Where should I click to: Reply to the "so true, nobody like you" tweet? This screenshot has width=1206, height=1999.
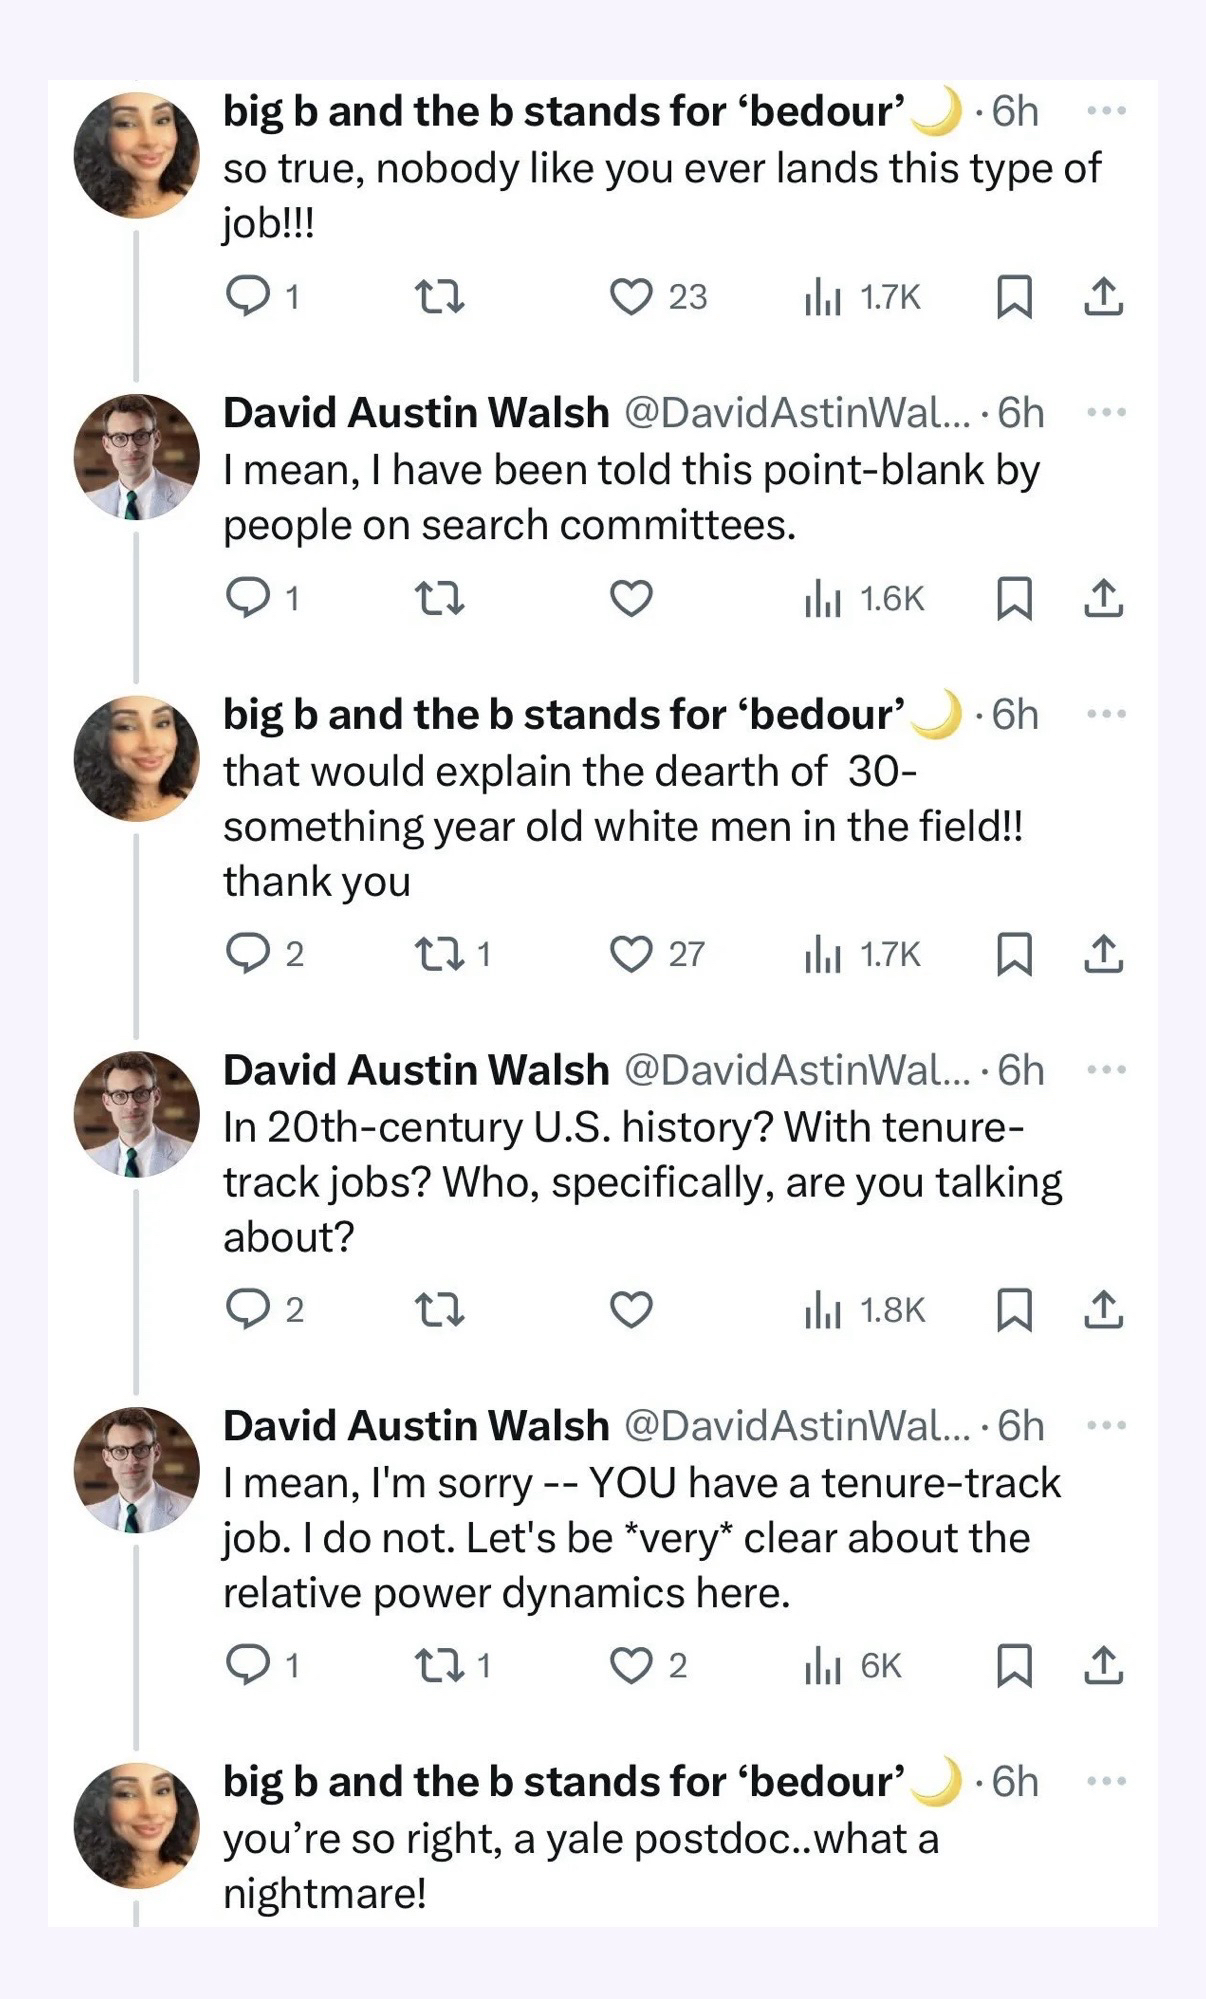pos(246,297)
